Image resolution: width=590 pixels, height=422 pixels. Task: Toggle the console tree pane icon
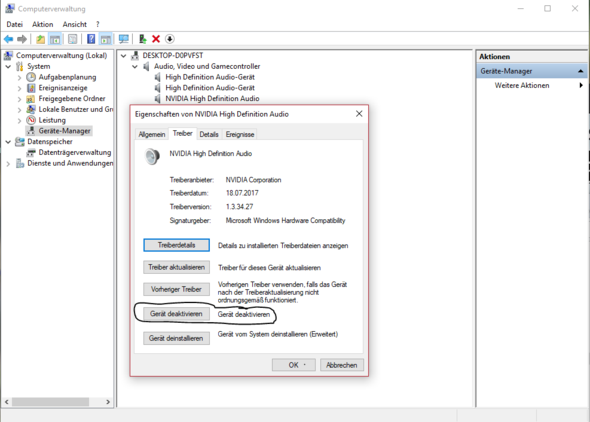(x=55, y=39)
